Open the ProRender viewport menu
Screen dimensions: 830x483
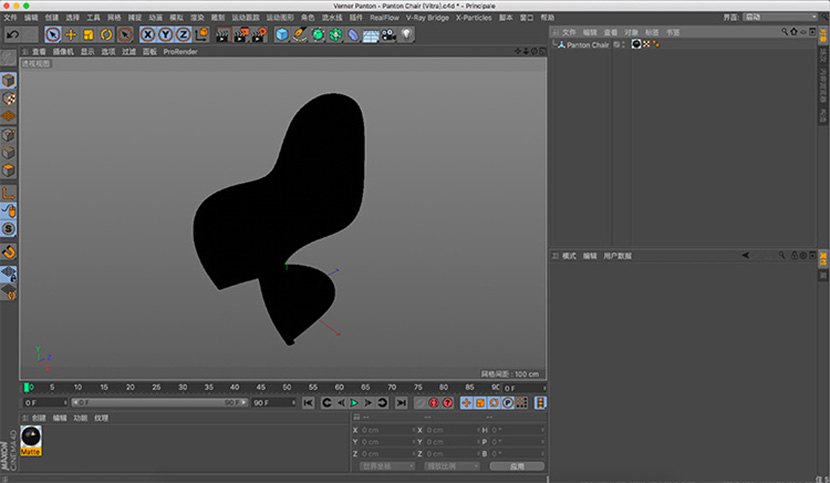pyautogui.click(x=180, y=51)
